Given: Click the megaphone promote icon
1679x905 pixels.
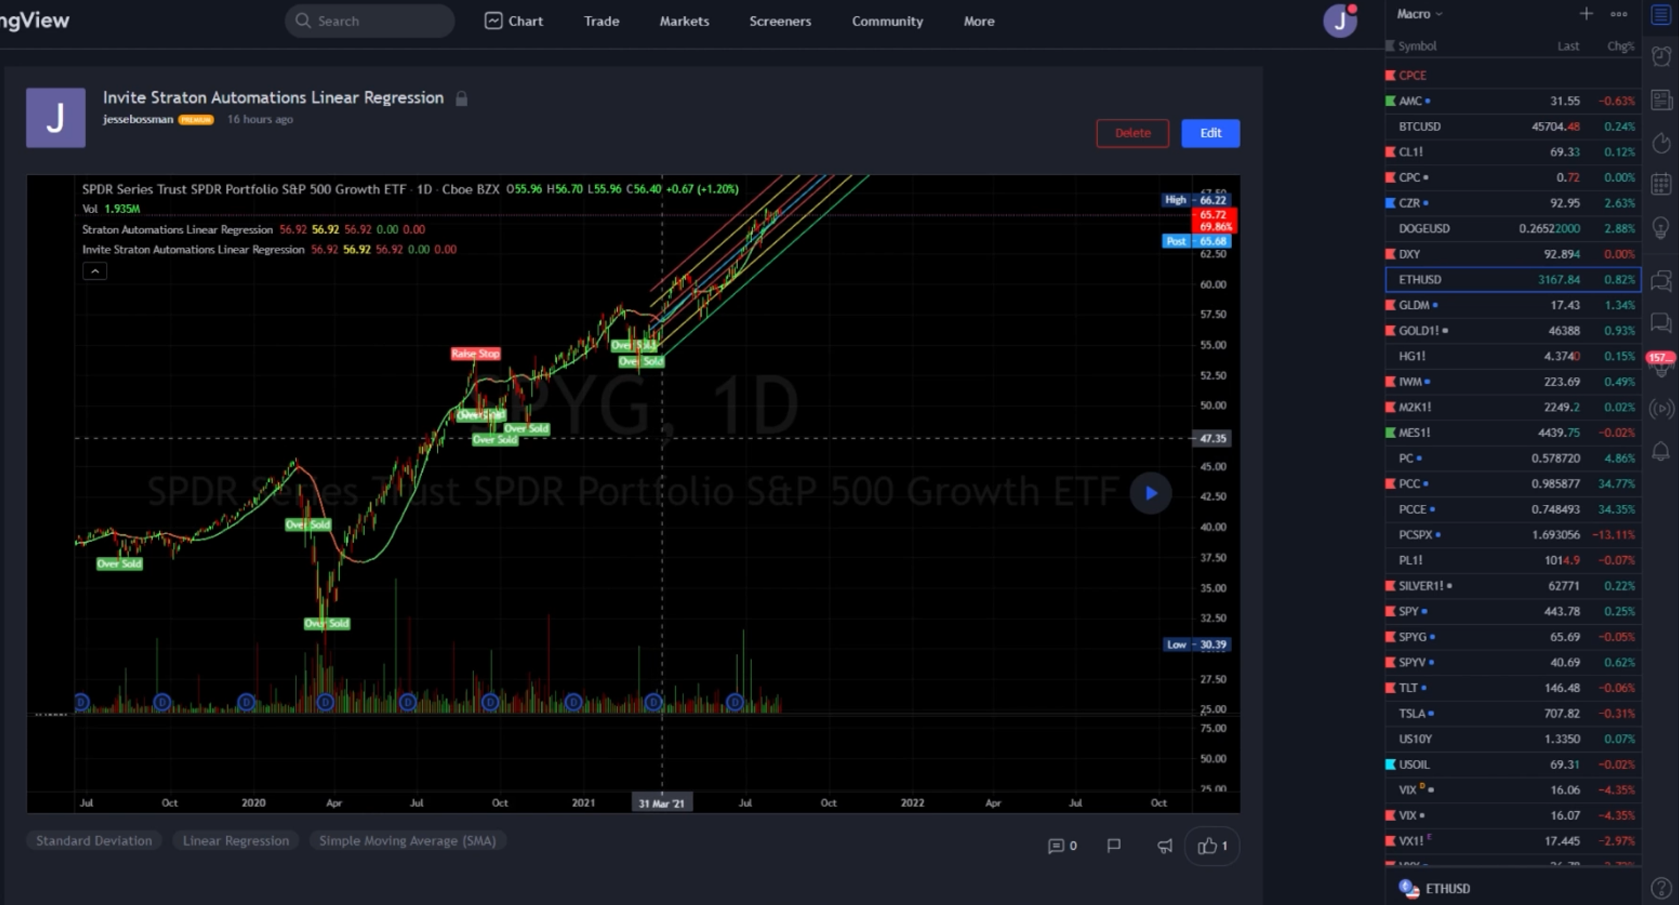Looking at the screenshot, I should [1164, 846].
